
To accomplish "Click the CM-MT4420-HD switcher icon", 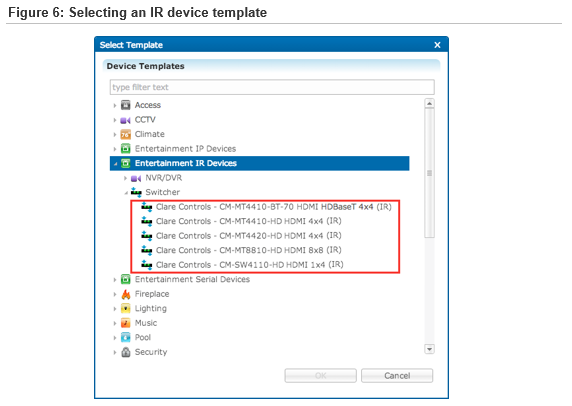I will [x=147, y=236].
